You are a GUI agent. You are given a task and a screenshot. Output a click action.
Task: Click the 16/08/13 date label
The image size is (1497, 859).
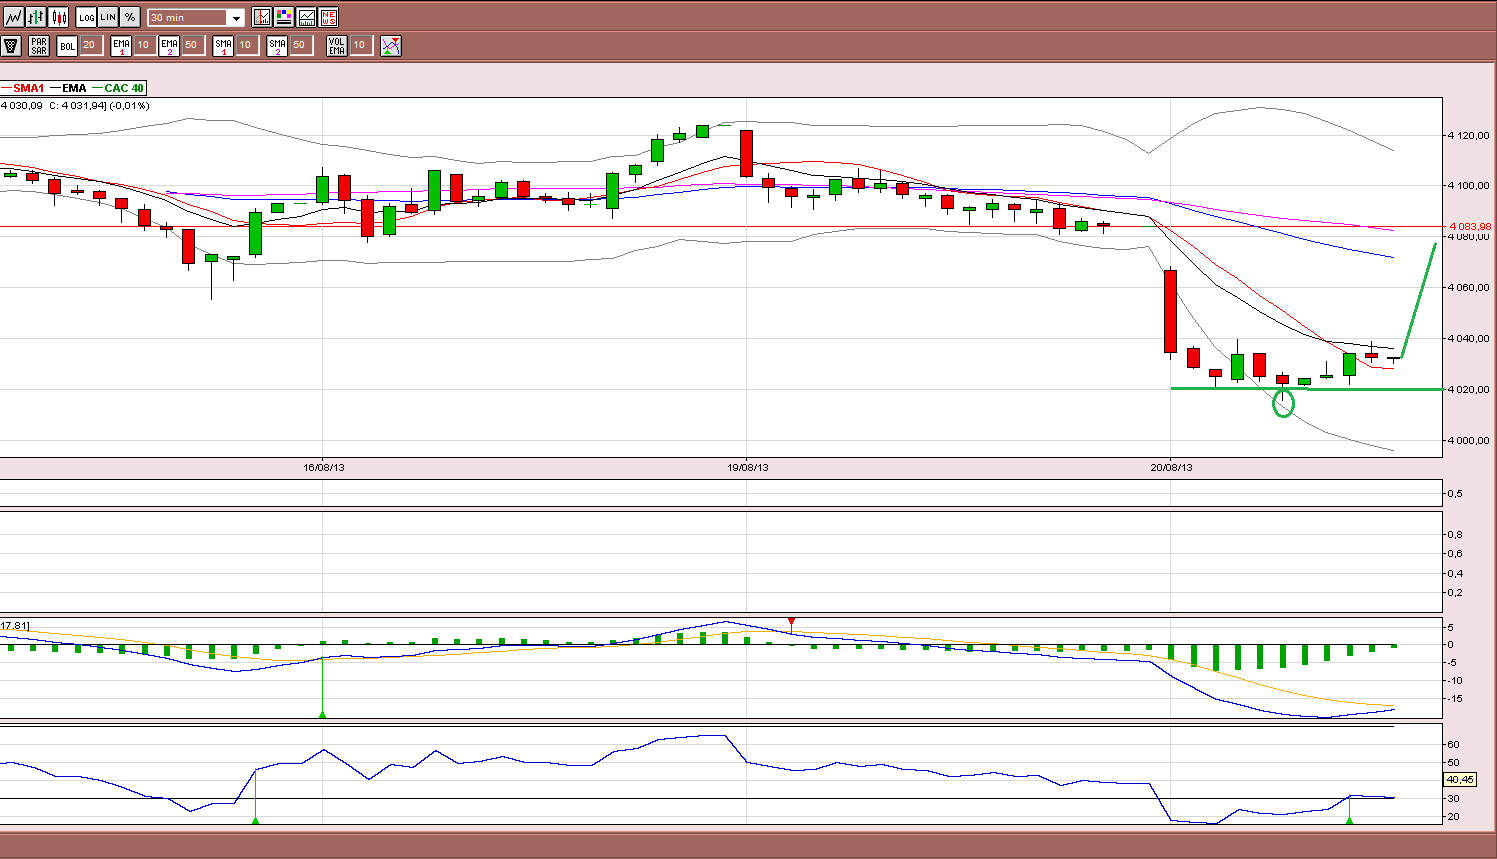click(324, 467)
